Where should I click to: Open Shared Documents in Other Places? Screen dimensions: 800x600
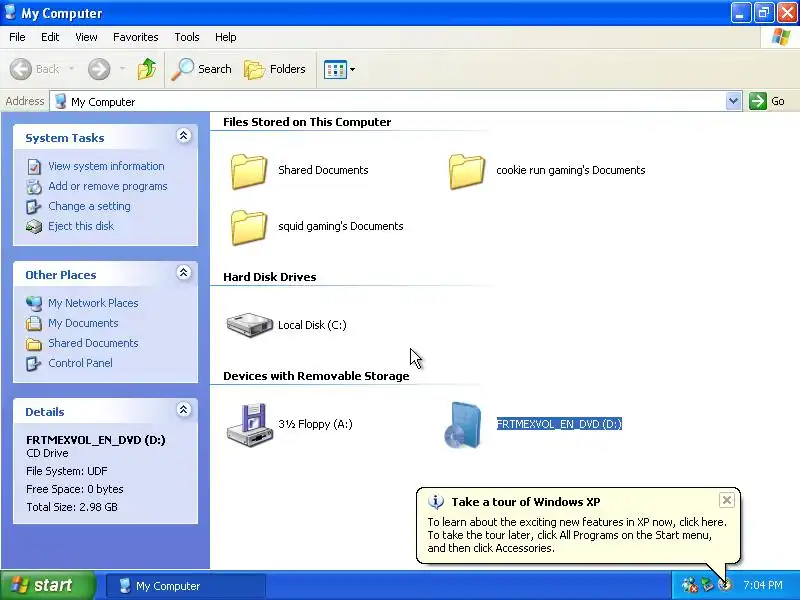(x=93, y=343)
